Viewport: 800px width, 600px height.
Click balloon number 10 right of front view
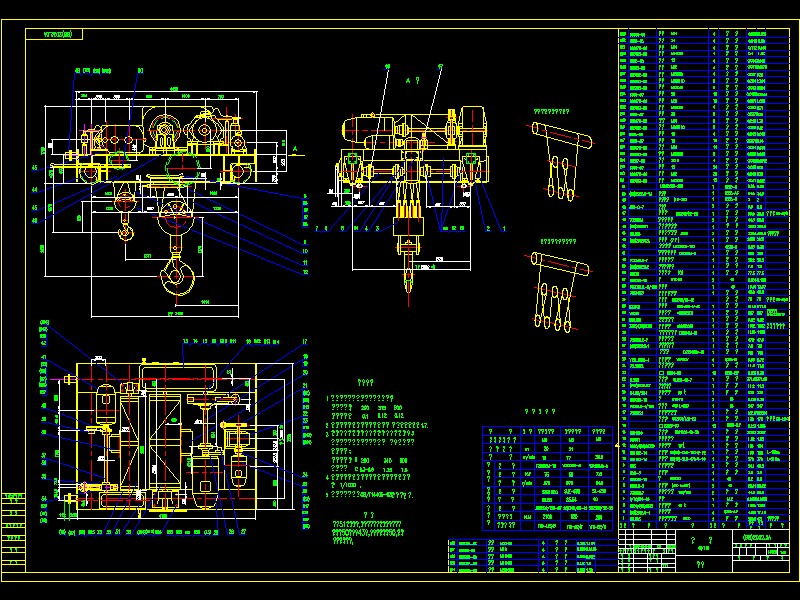[305, 252]
